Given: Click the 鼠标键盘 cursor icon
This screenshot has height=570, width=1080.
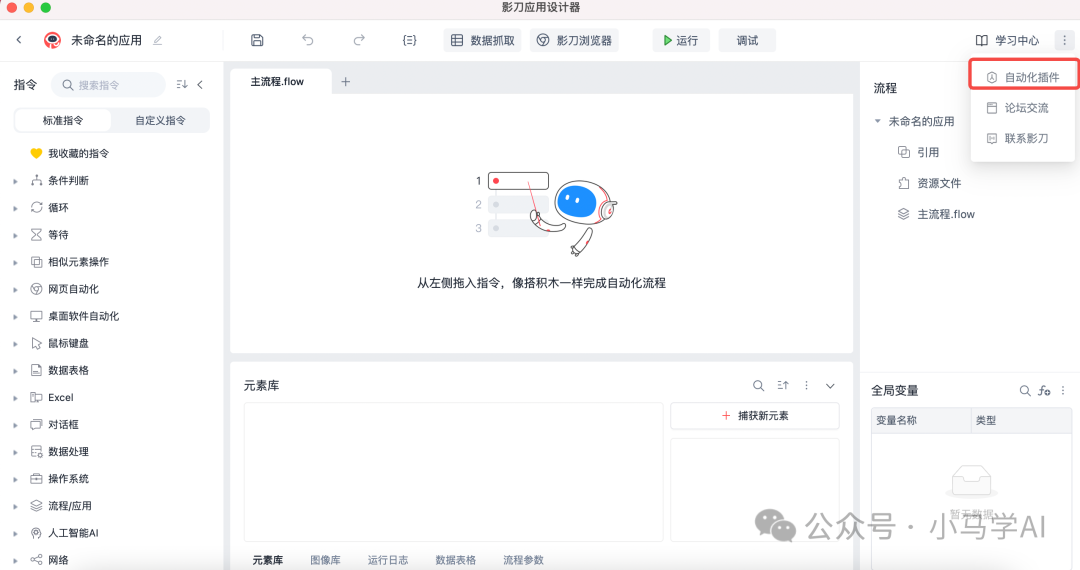Looking at the screenshot, I should coord(37,343).
